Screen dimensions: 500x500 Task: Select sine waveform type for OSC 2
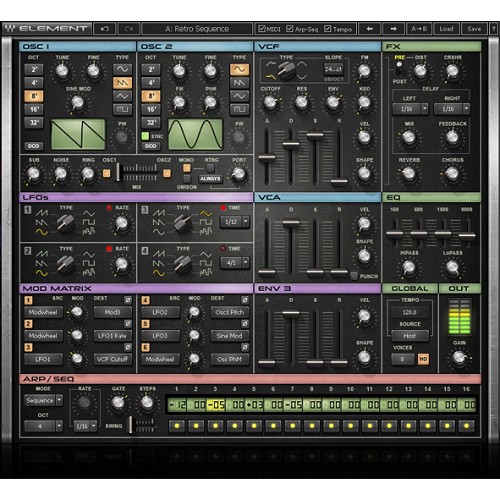[x=239, y=69]
